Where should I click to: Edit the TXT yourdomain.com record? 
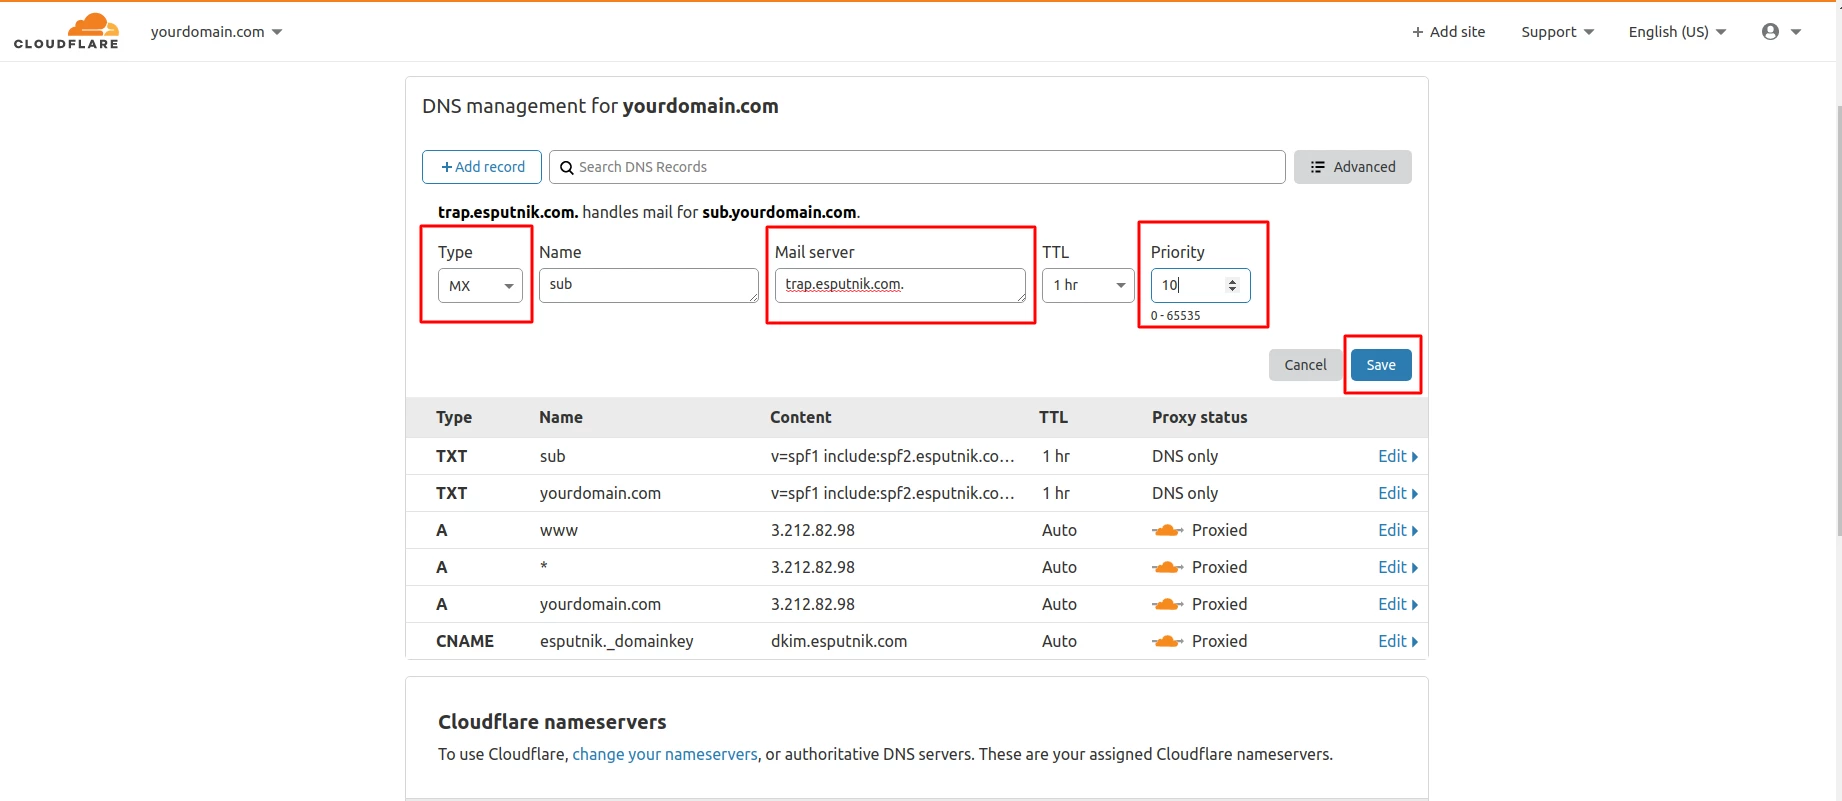point(1397,493)
